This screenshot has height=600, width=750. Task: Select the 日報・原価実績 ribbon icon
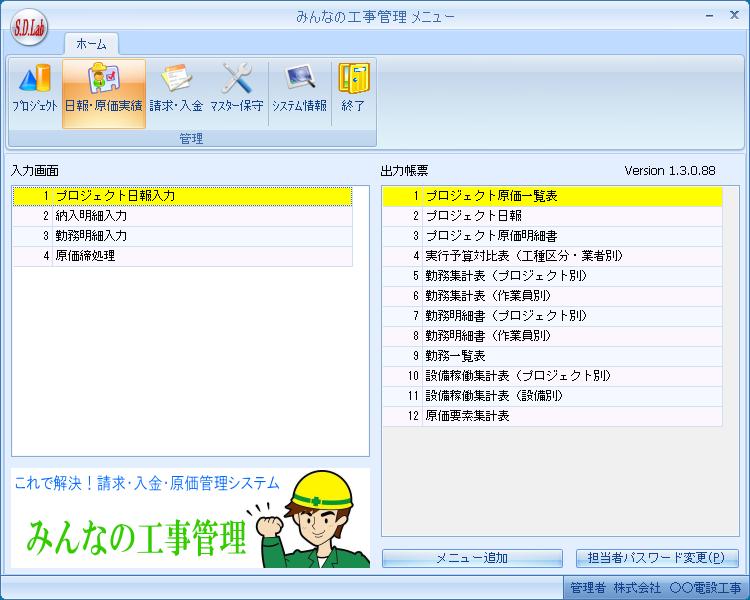pyautogui.click(x=103, y=89)
